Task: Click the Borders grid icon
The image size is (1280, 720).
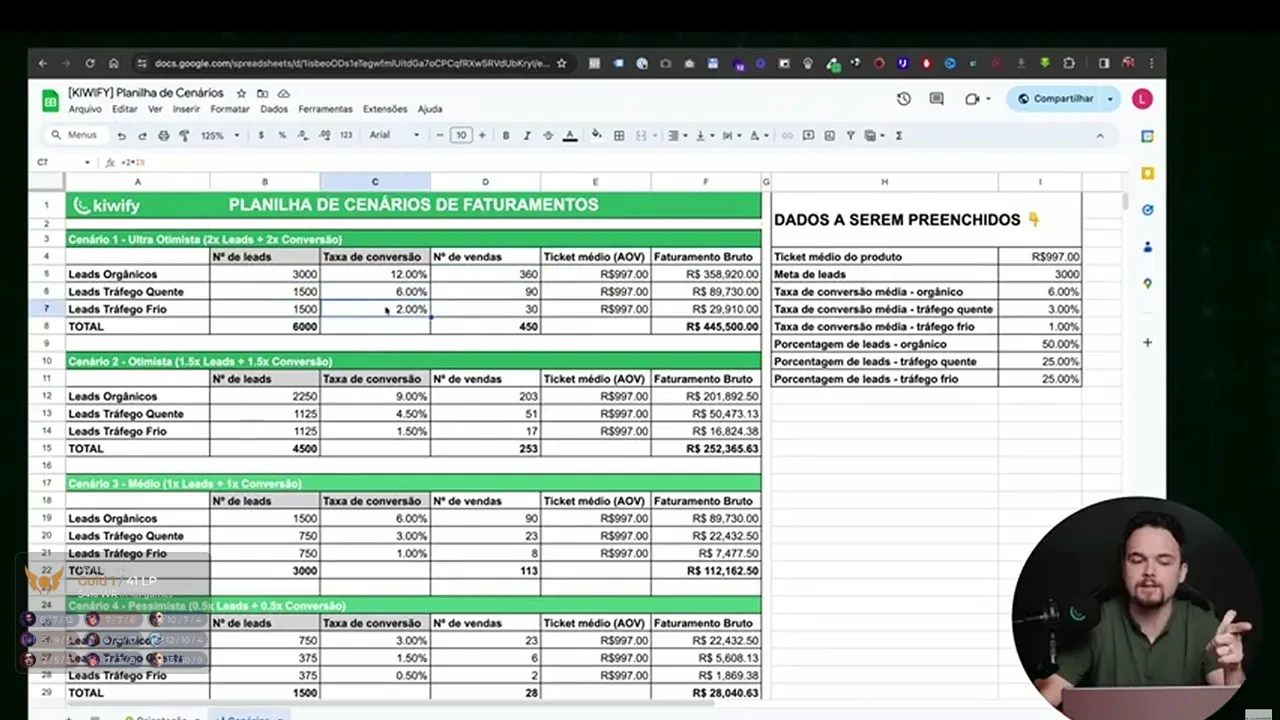Action: pyautogui.click(x=619, y=135)
